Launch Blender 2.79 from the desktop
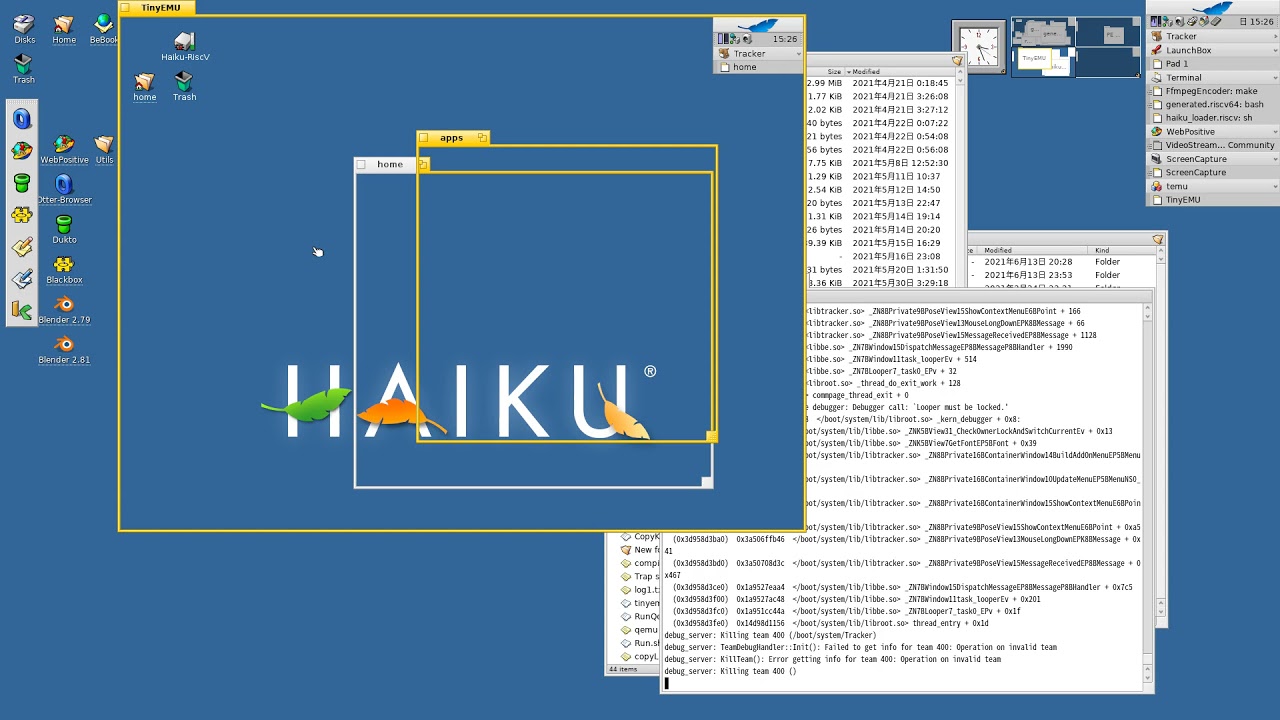 coord(64,310)
